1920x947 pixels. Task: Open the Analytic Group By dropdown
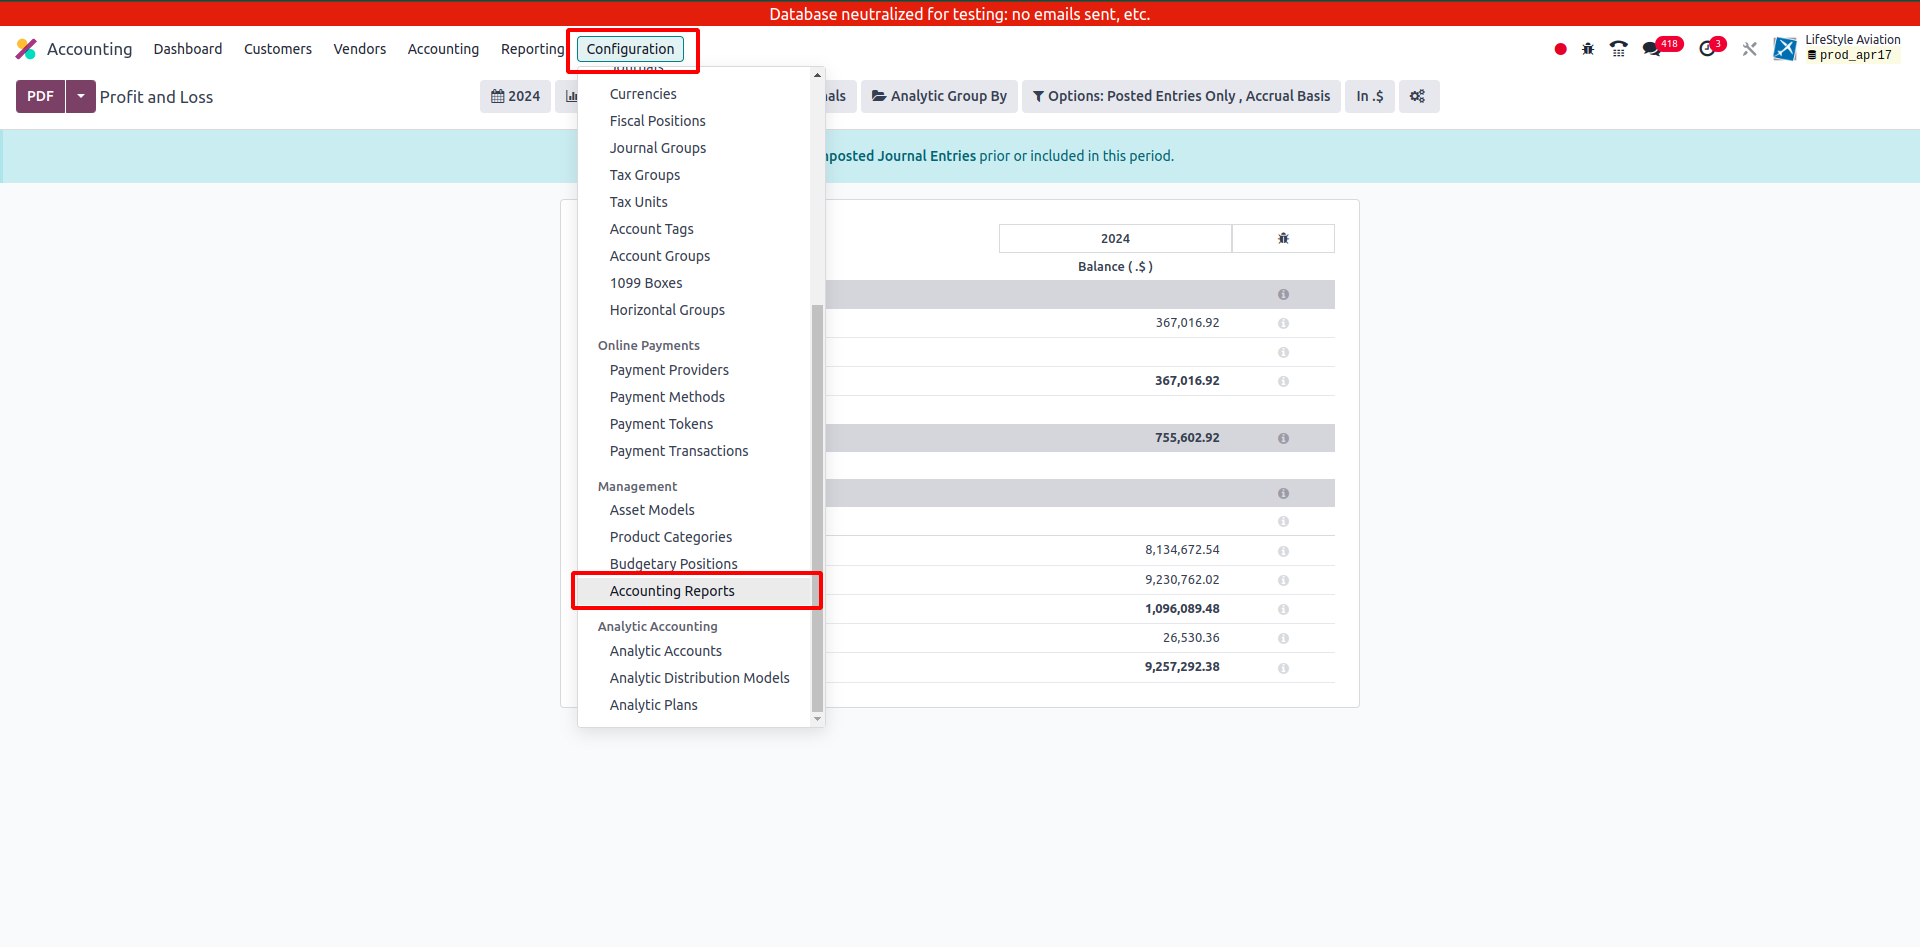point(939,96)
